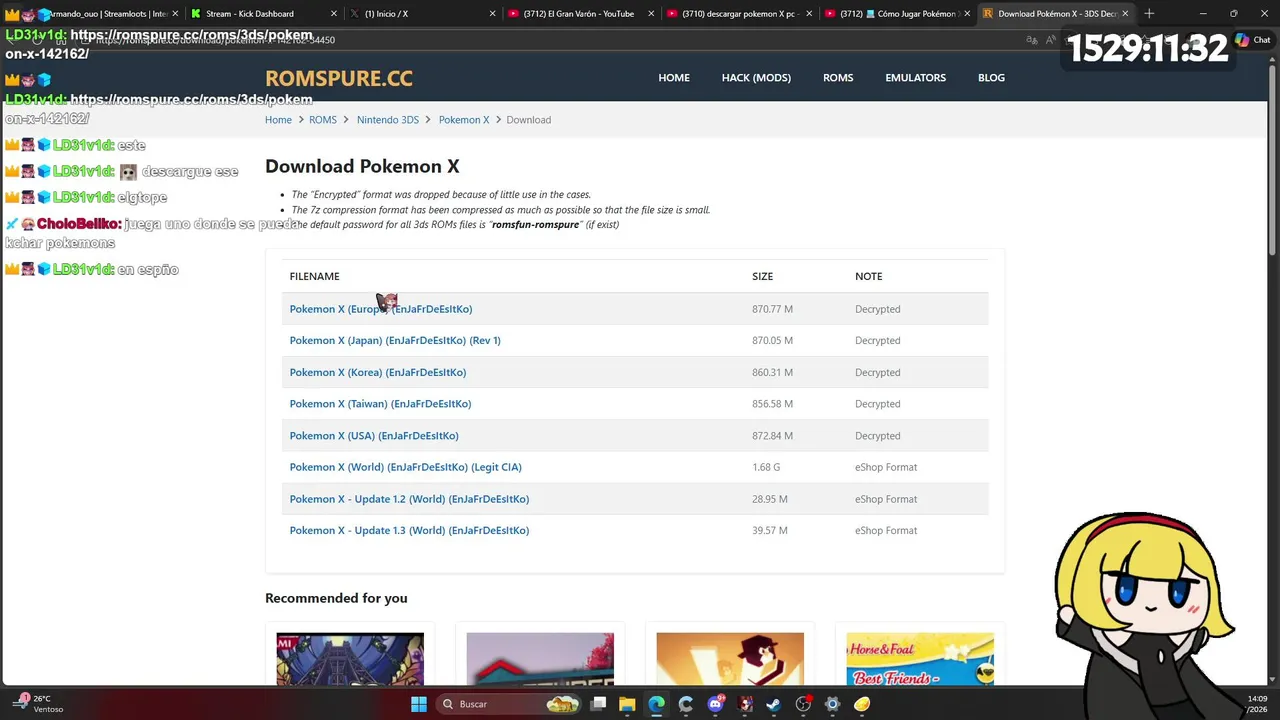
Task: Go to Pokemon X breadcrumb link
Action: [x=464, y=120]
